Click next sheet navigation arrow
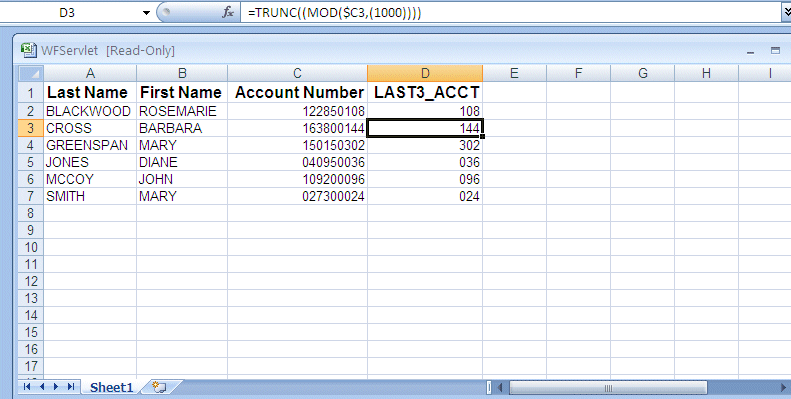The image size is (791, 399). point(56,387)
